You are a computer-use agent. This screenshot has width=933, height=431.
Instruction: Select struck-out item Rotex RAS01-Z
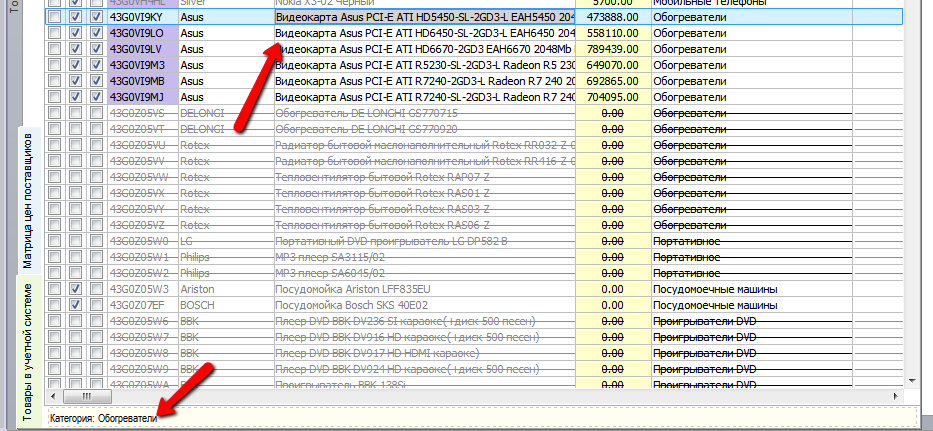click(425, 193)
